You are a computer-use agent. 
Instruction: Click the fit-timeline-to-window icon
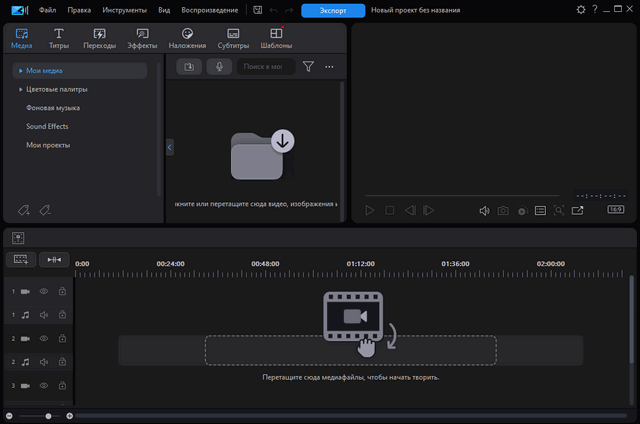point(54,259)
